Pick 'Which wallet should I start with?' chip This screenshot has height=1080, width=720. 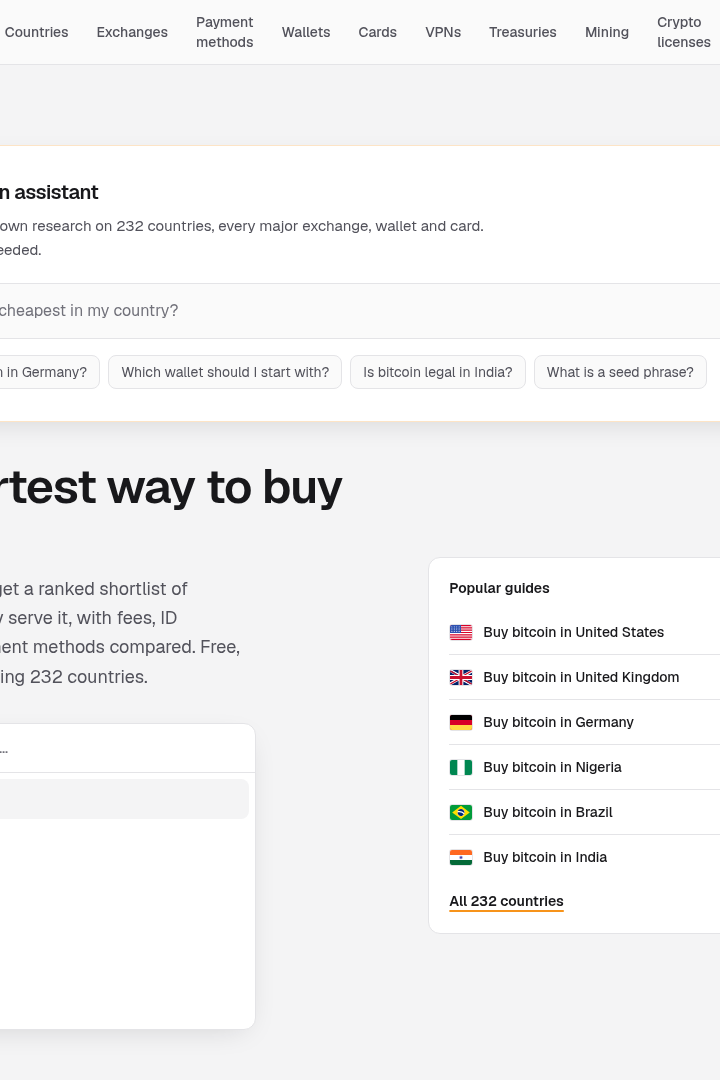point(225,372)
